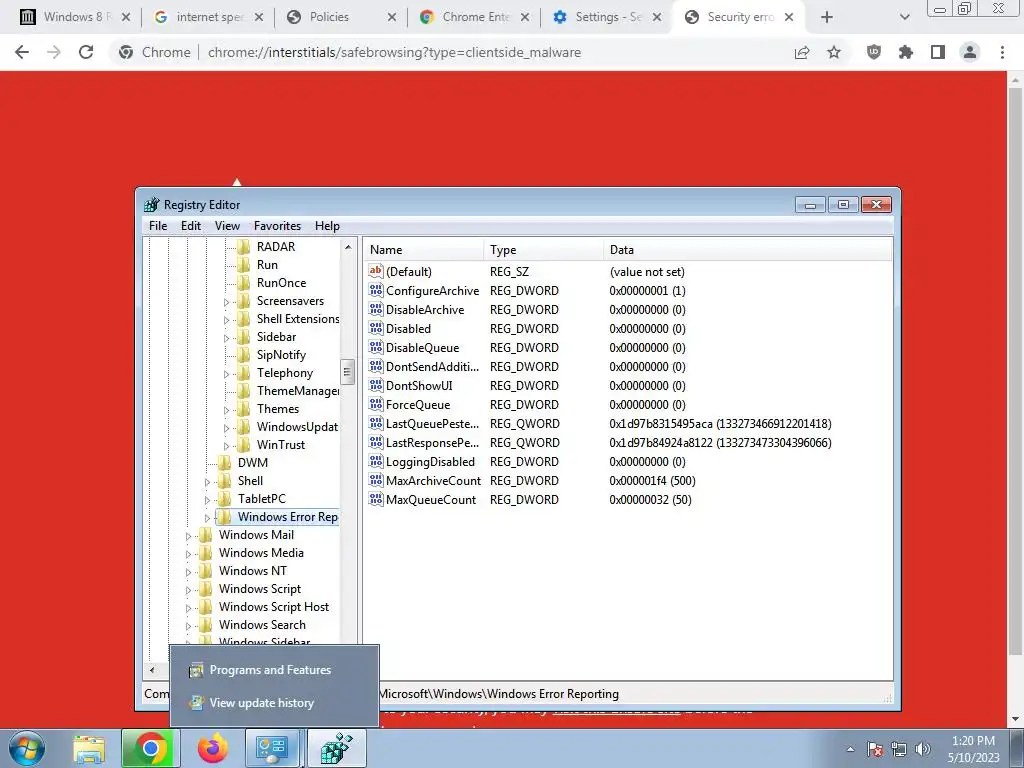The height and width of the screenshot is (768, 1024).
Task: Open Chrome profile avatar
Action: [970, 52]
